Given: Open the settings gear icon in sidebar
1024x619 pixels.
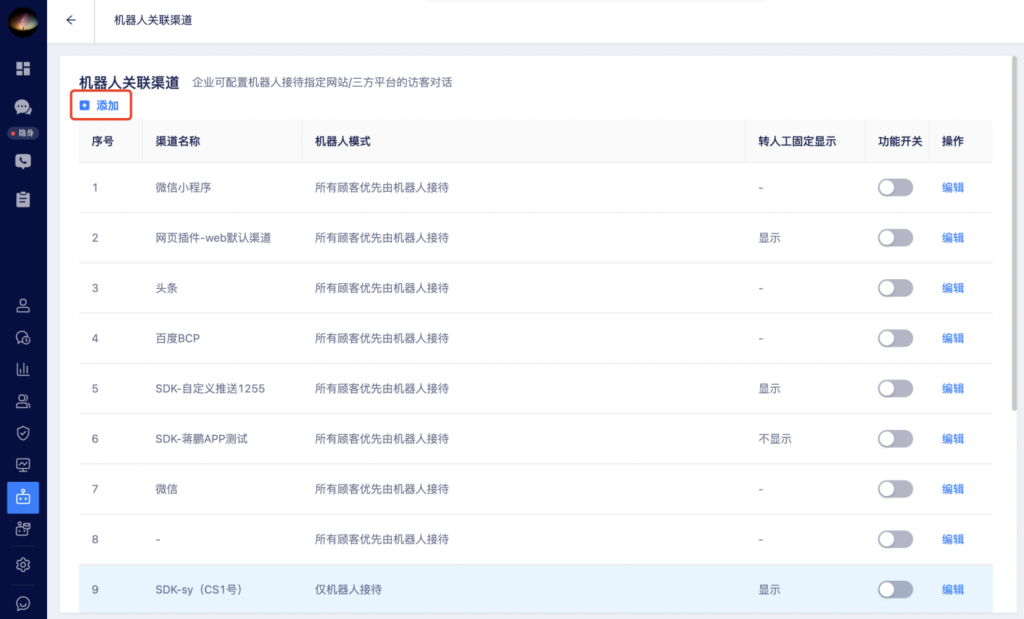Looking at the screenshot, I should (23, 565).
